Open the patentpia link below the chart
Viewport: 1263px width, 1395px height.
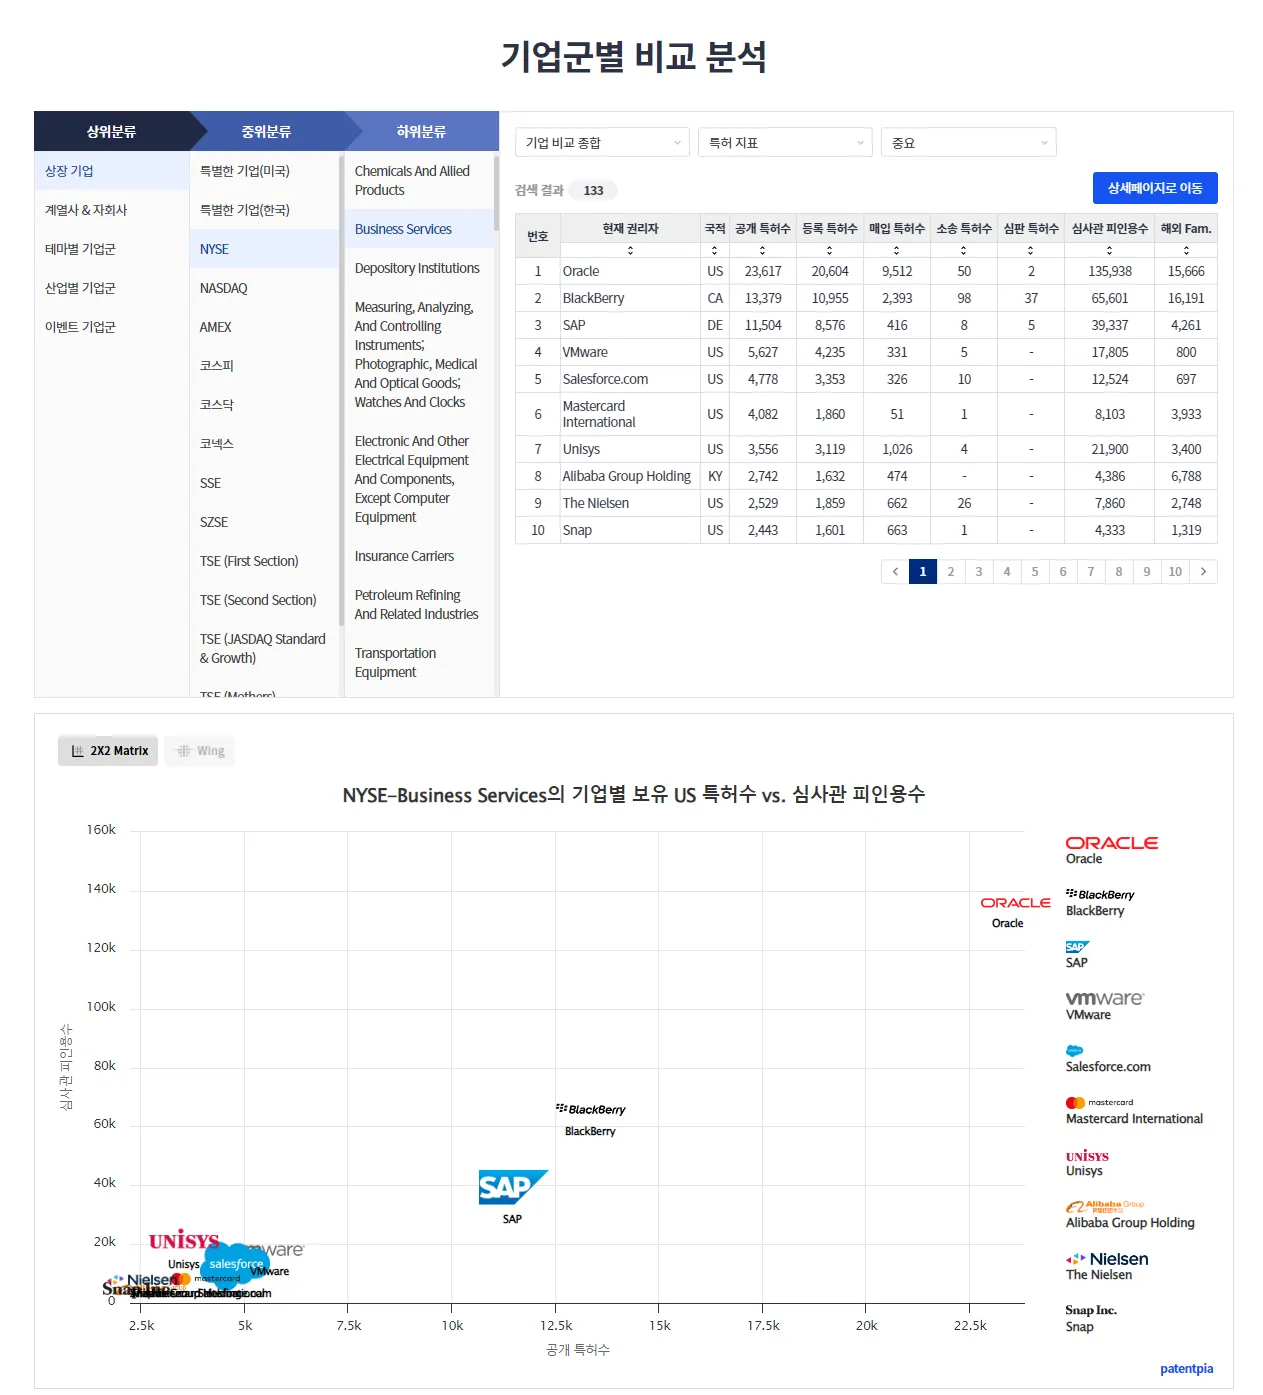pyautogui.click(x=1187, y=1369)
